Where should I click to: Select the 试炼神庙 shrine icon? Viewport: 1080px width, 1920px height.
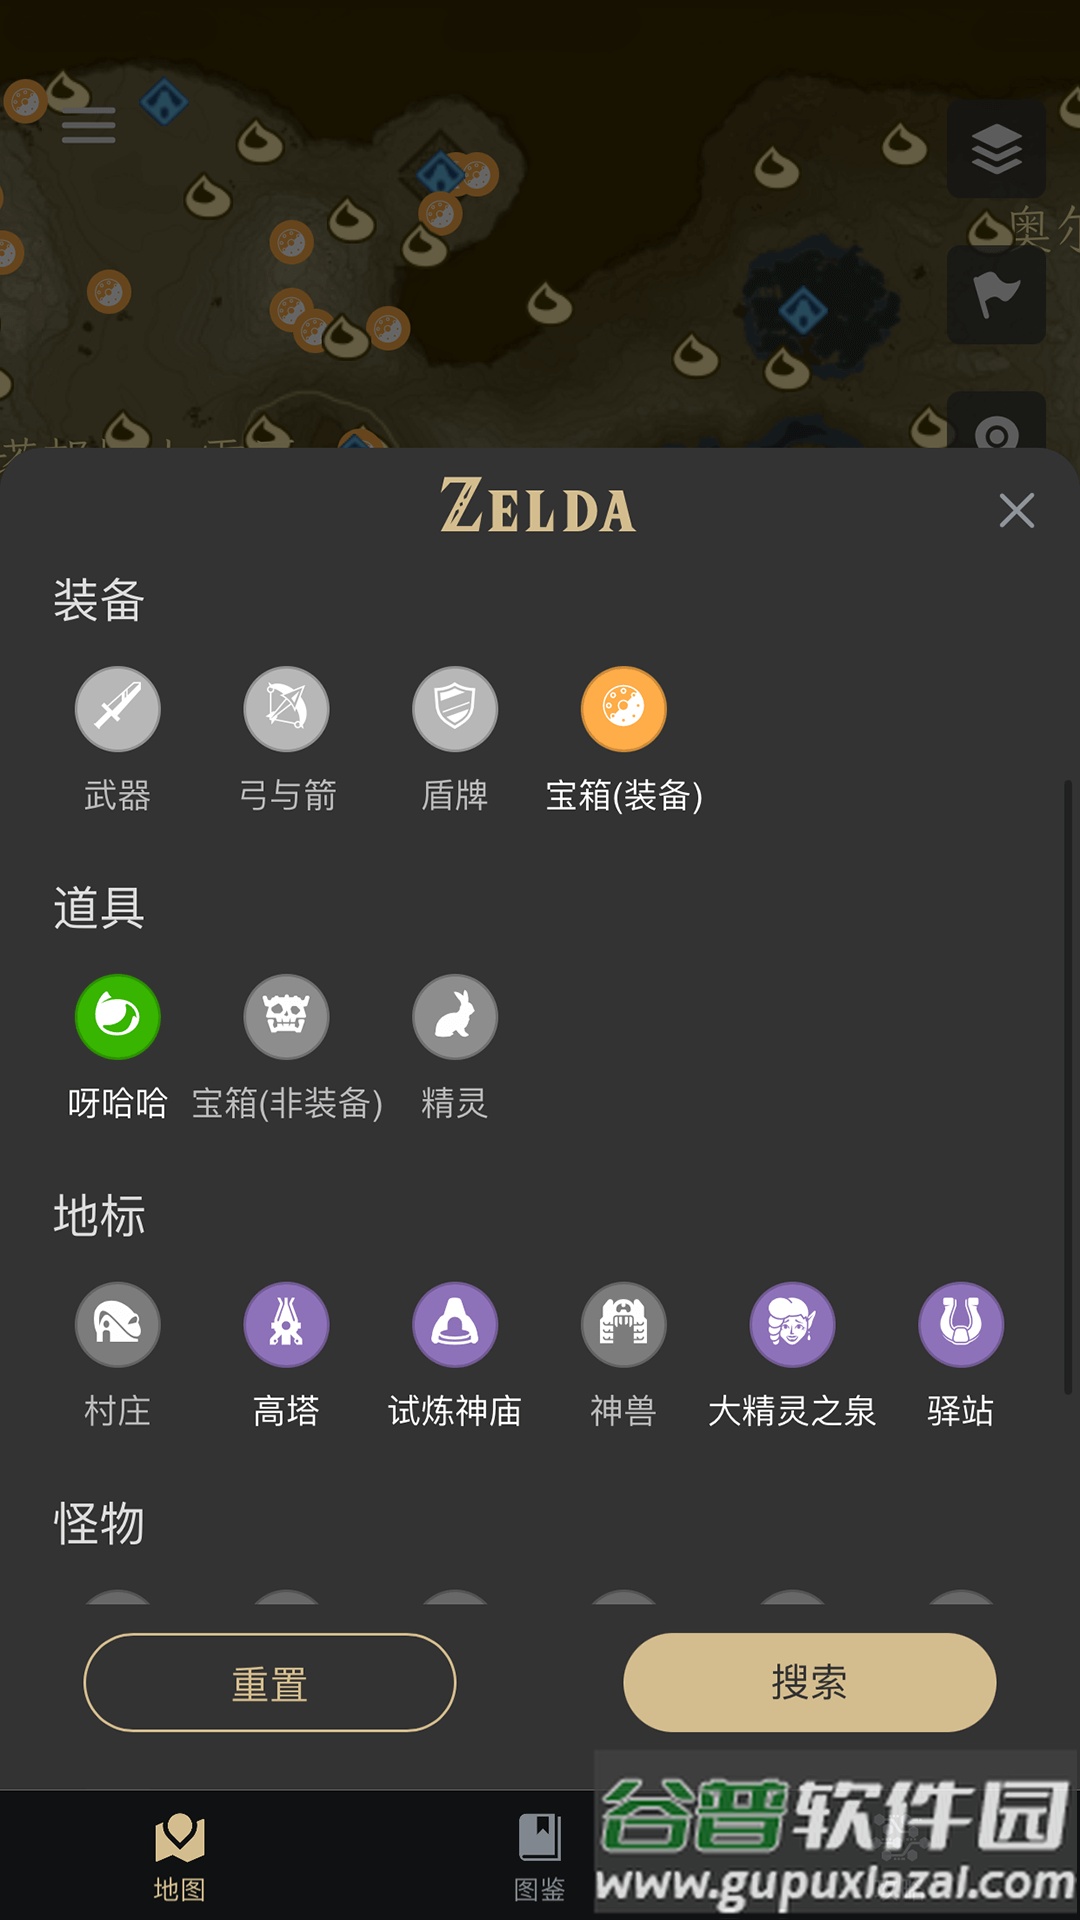point(455,1323)
